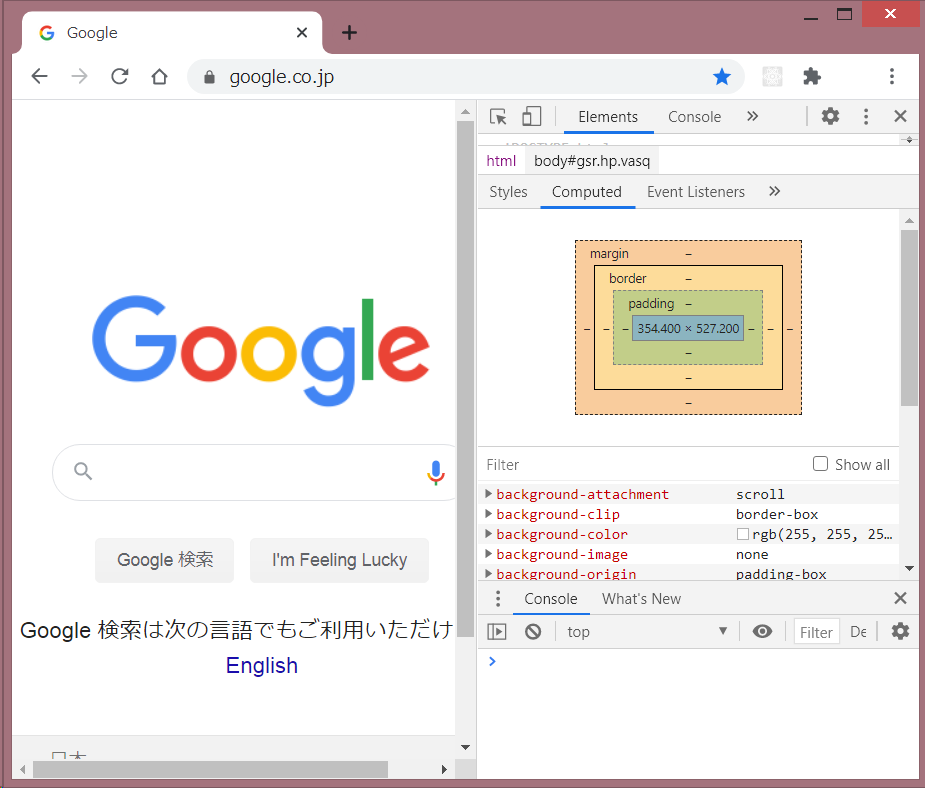Expand the background-color property
Viewport: 925px width, 788px height.
[488, 534]
